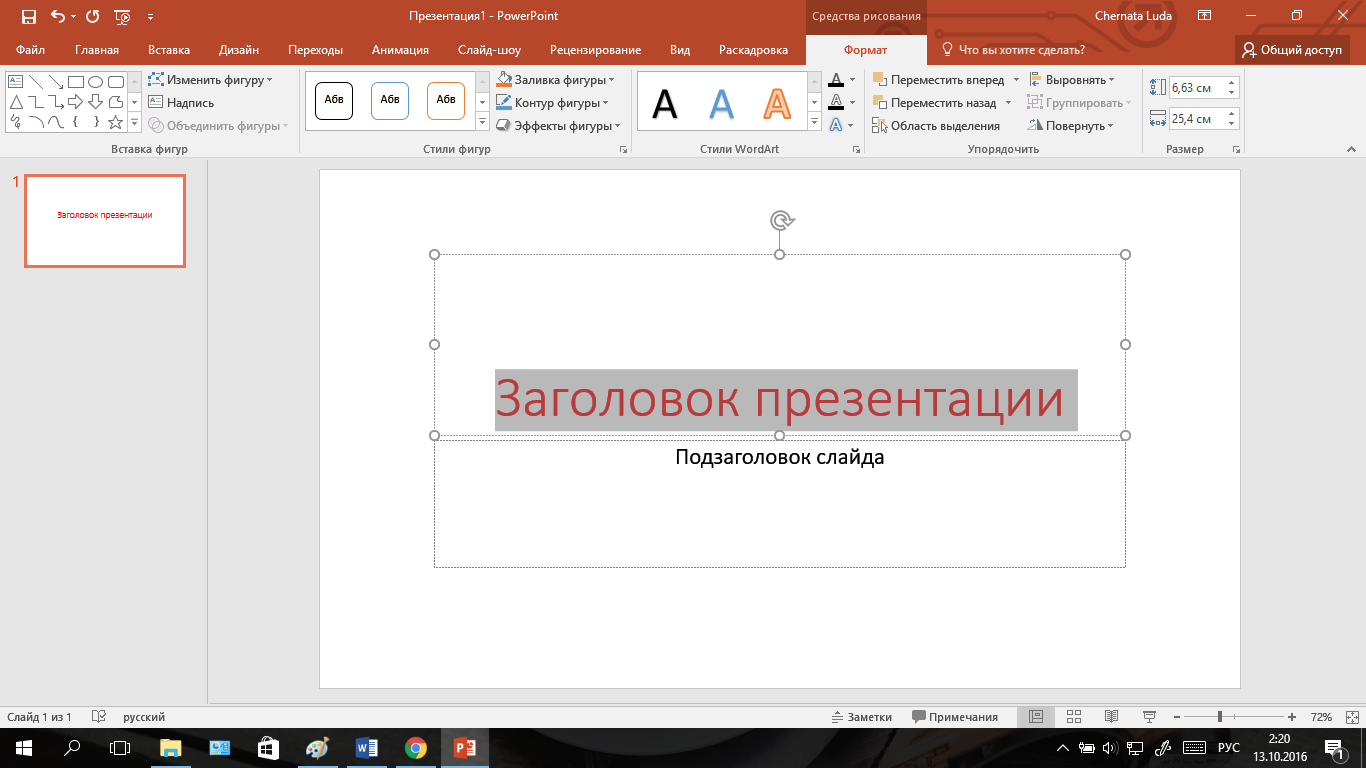Apply the black WordArt A style
The height and width of the screenshot is (768, 1366).
[665, 102]
